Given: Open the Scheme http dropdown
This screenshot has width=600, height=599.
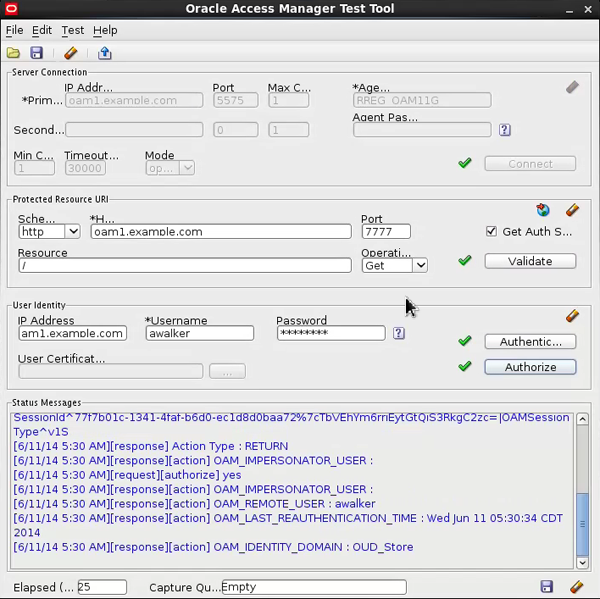Looking at the screenshot, I should 73,232.
